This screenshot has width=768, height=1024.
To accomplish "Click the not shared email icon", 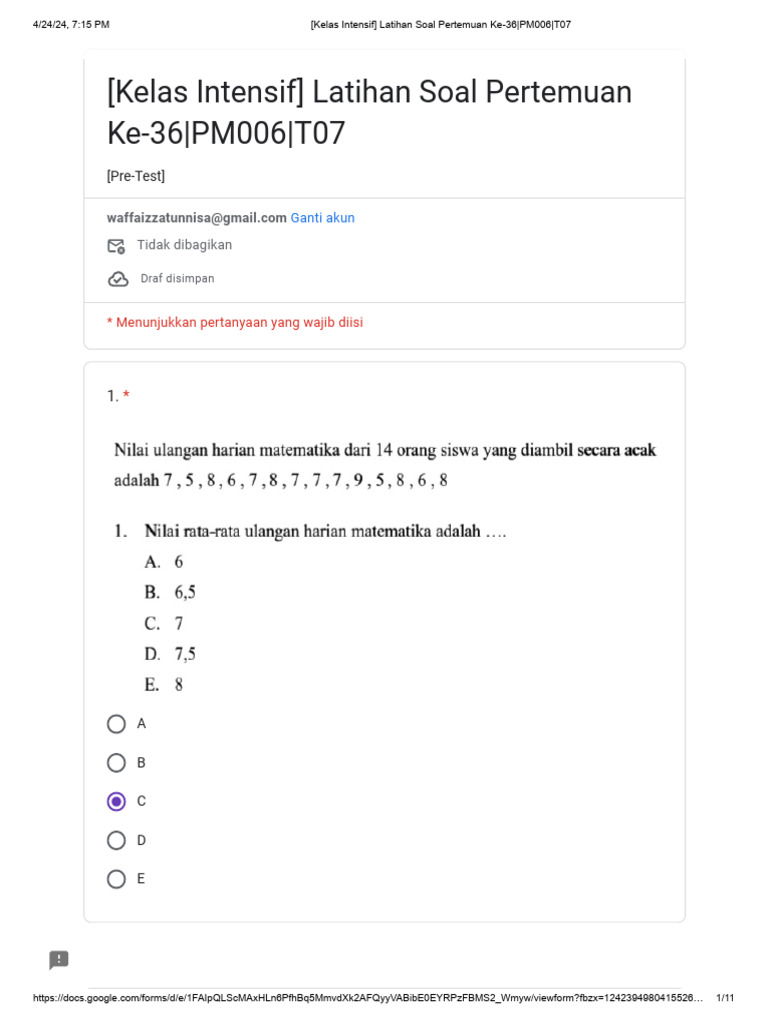I will [116, 246].
